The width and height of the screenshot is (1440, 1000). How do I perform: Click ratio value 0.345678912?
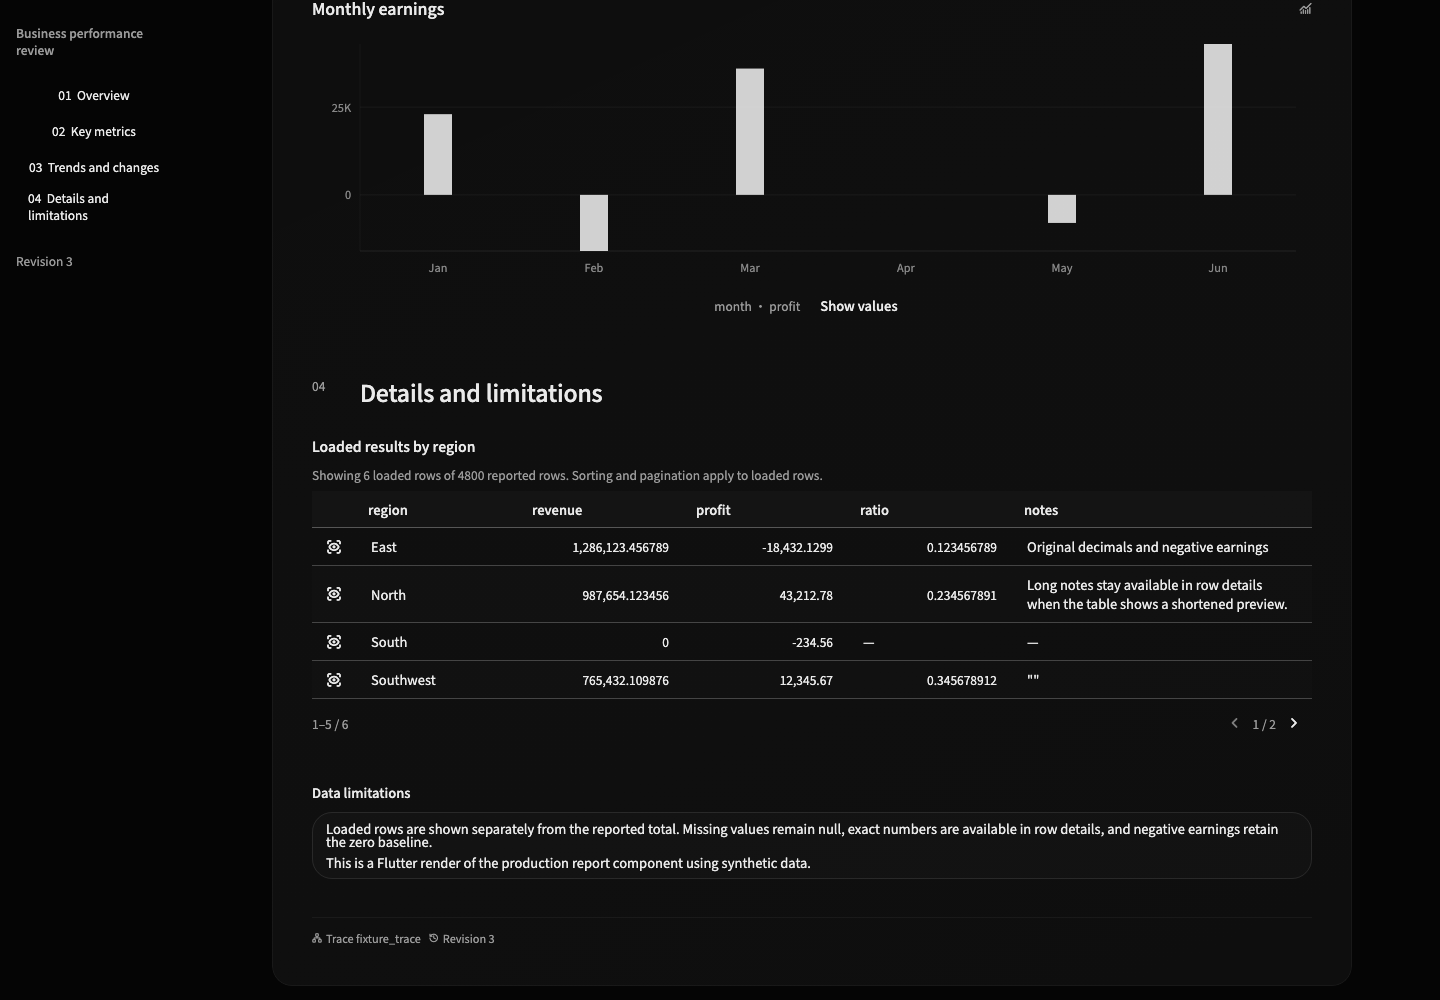962,681
